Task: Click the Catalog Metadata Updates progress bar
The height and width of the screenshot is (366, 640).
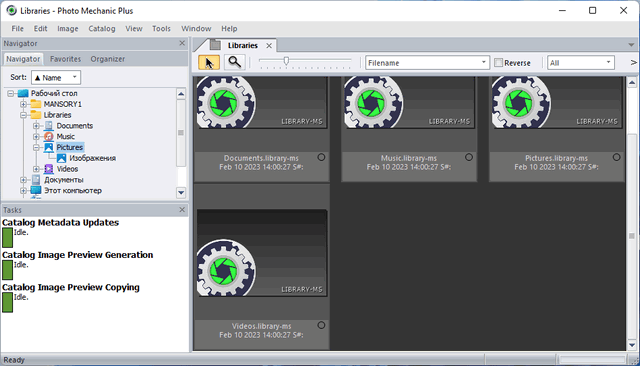Action: pos(7,237)
